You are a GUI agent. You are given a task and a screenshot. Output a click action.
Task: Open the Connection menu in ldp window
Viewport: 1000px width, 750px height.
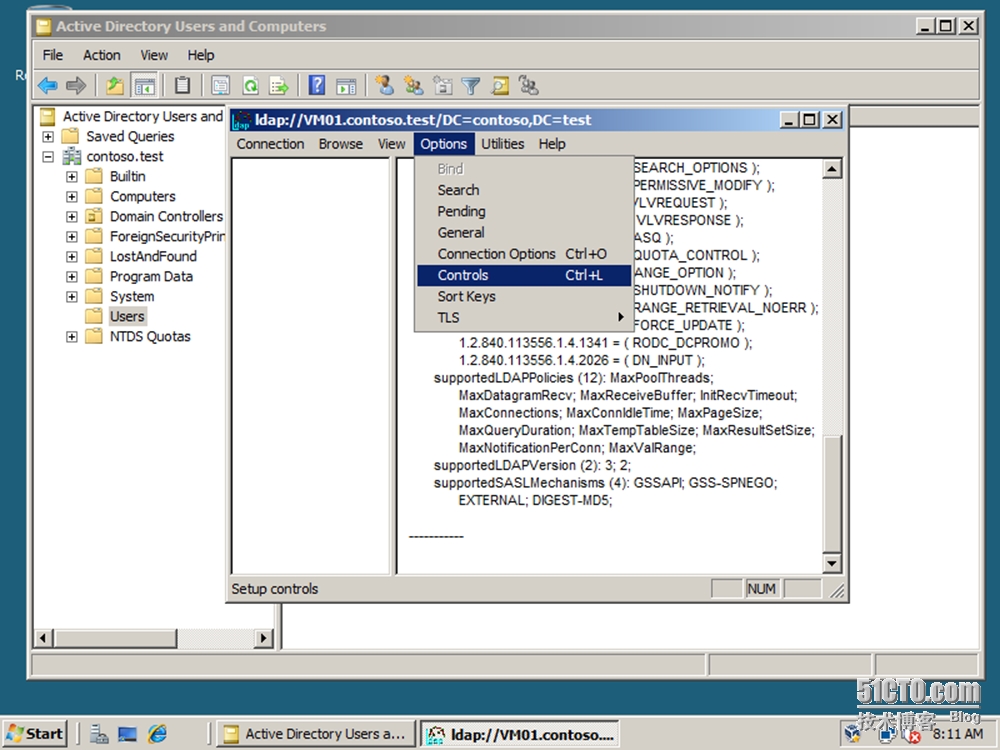(270, 144)
